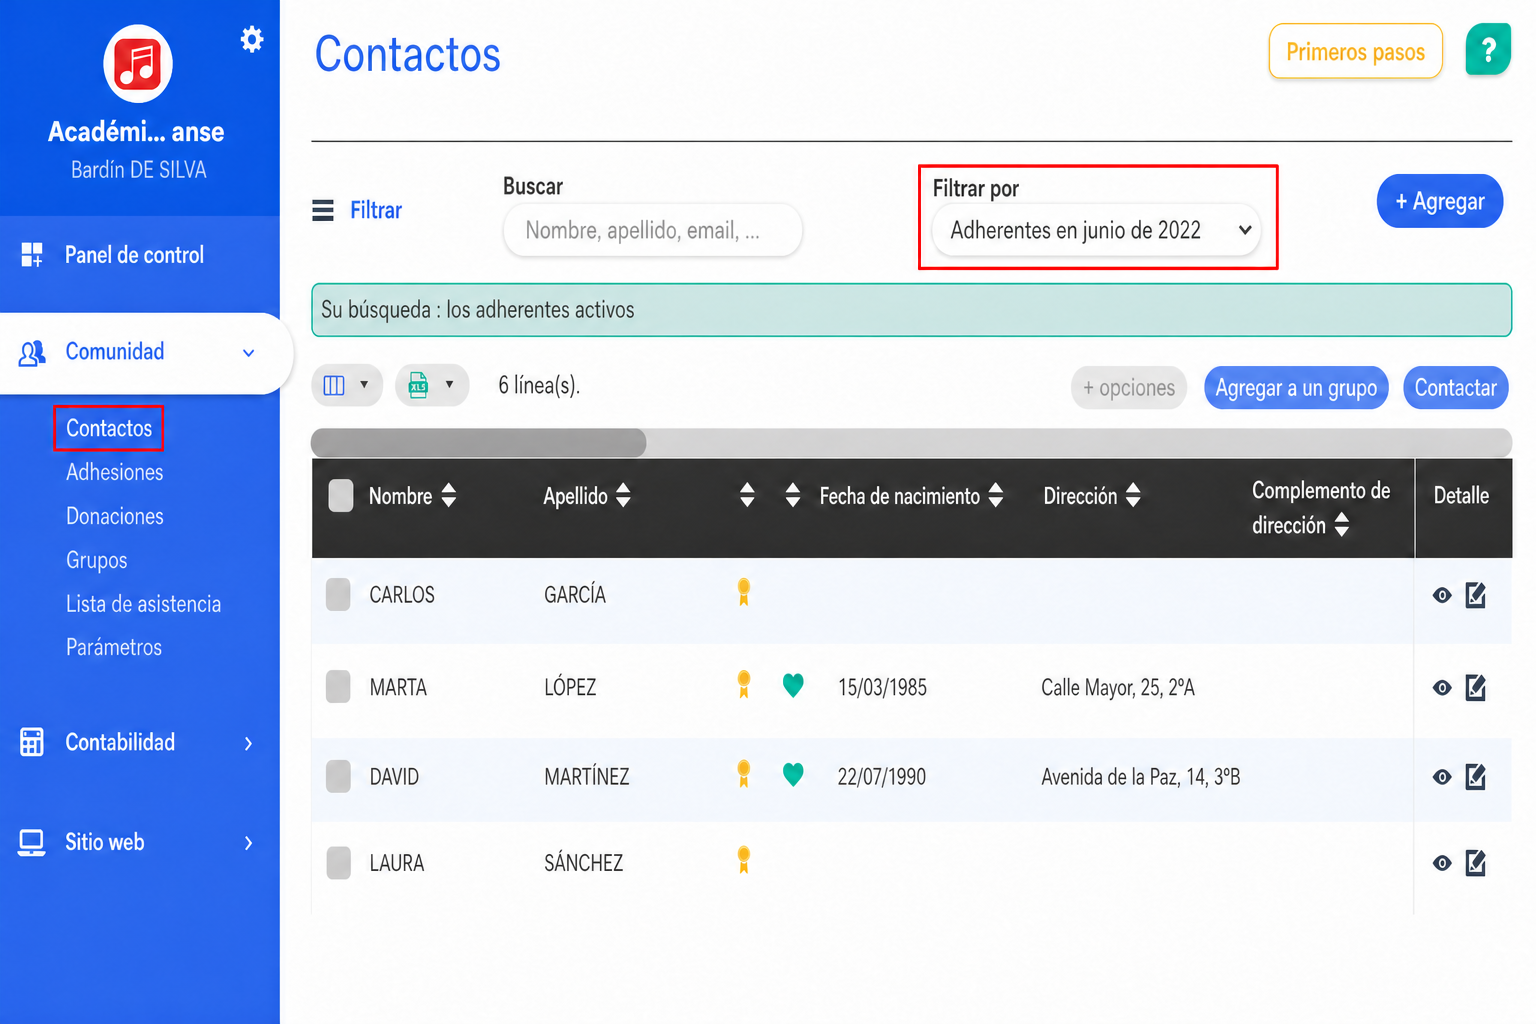Image resolution: width=1536 pixels, height=1024 pixels.
Task: Click the Primeros pasos button
Action: pyautogui.click(x=1355, y=51)
